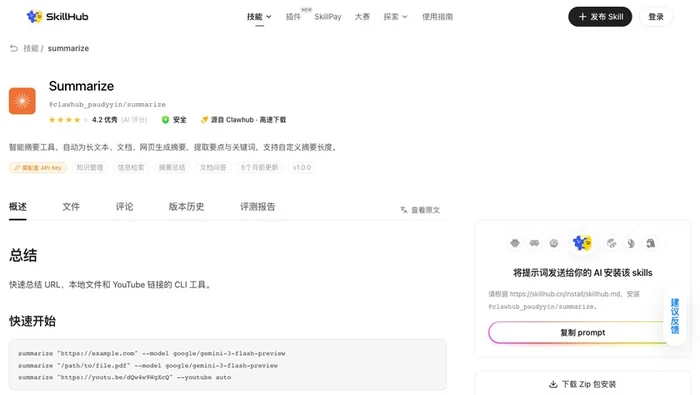Open the SkillPay navigation item
The height and width of the screenshot is (395, 700).
pyautogui.click(x=328, y=17)
